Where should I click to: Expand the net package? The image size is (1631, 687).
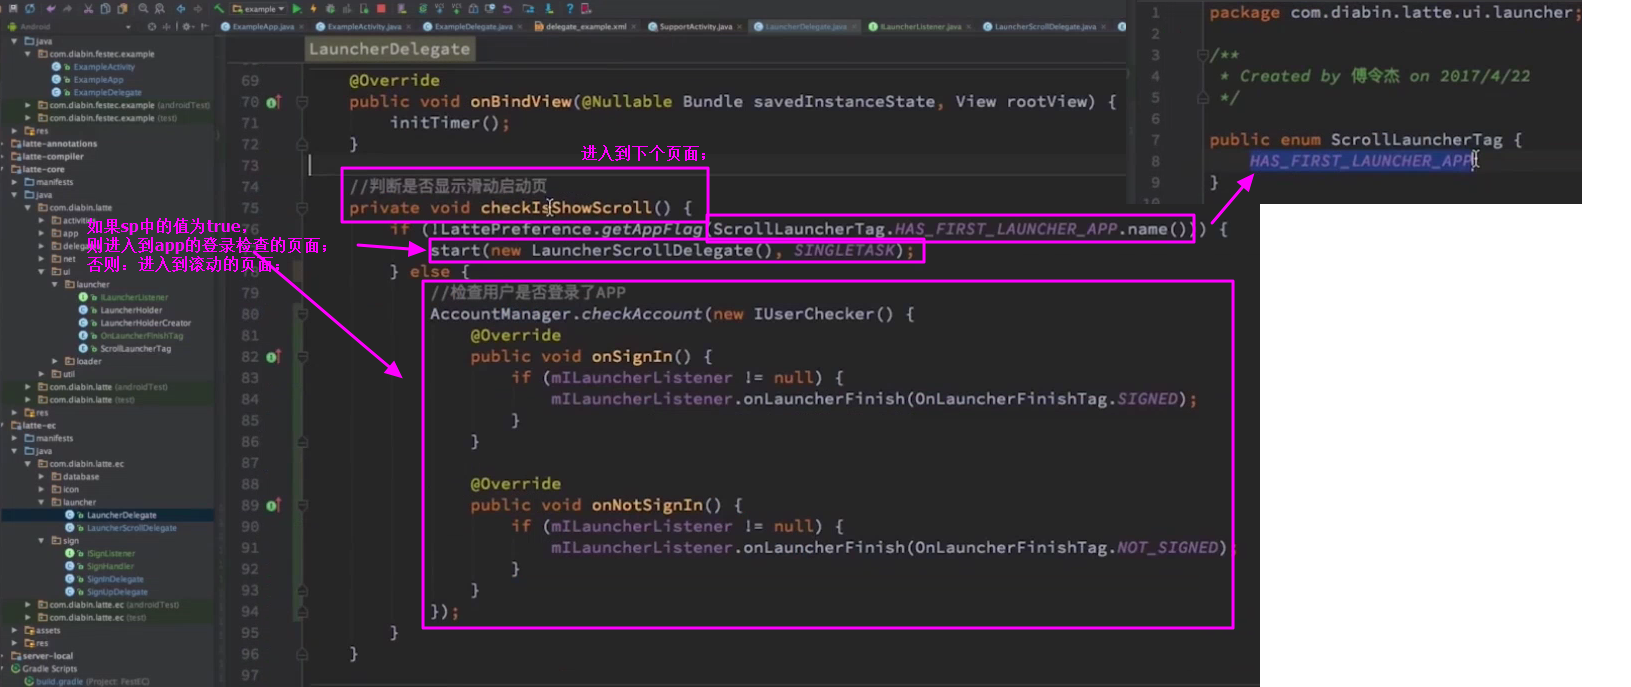[x=42, y=258]
